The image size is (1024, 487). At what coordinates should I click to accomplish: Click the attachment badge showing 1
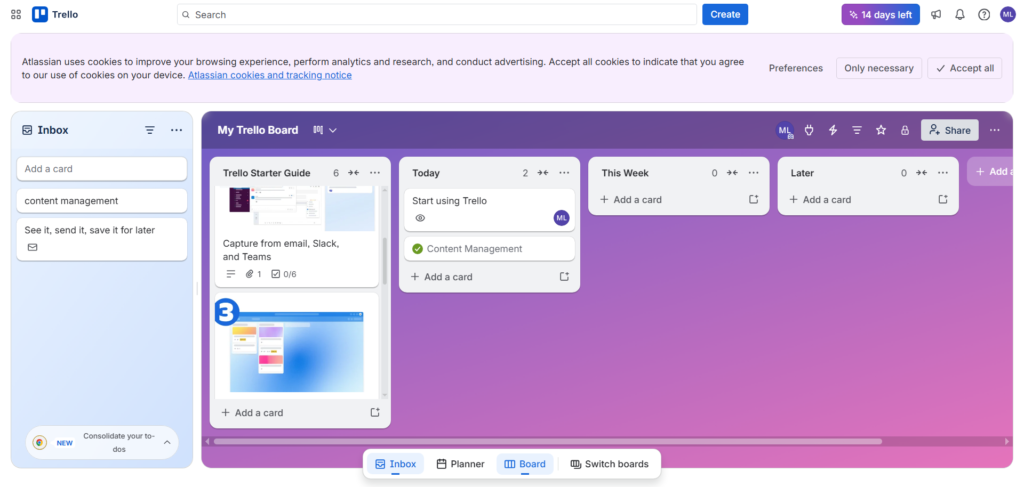coord(253,274)
